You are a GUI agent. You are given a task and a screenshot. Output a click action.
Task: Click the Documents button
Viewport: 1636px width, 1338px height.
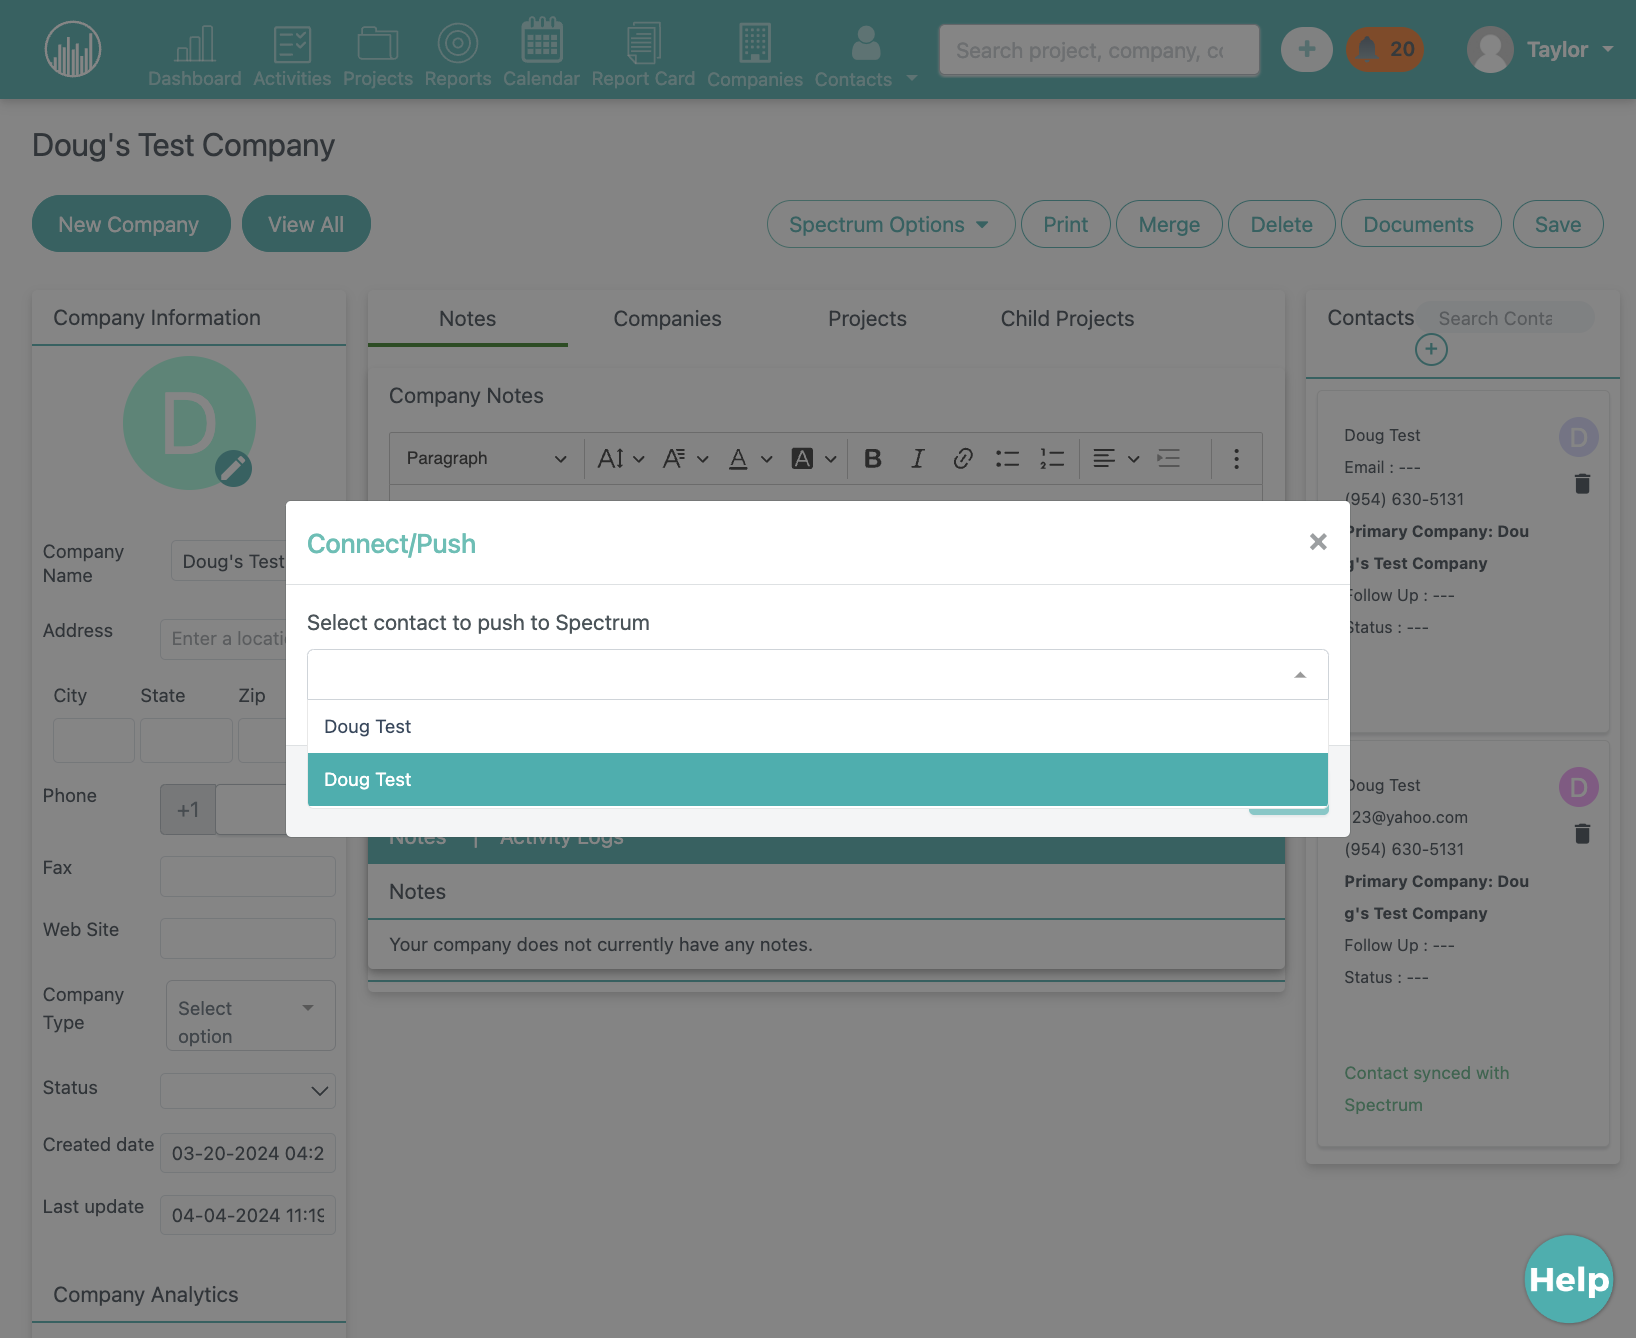click(x=1420, y=224)
